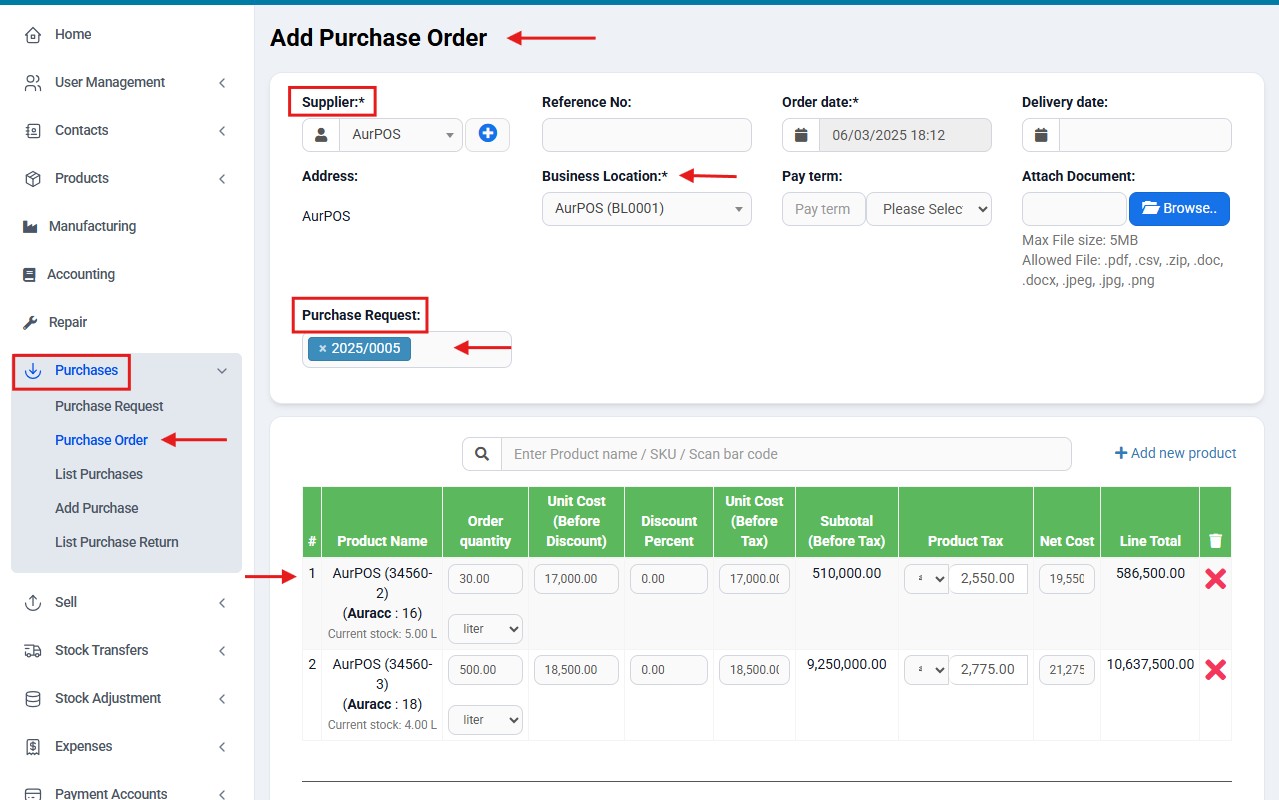Remove the AurPOS (34560-2) product row
The height and width of the screenshot is (800, 1279).
1215,578
